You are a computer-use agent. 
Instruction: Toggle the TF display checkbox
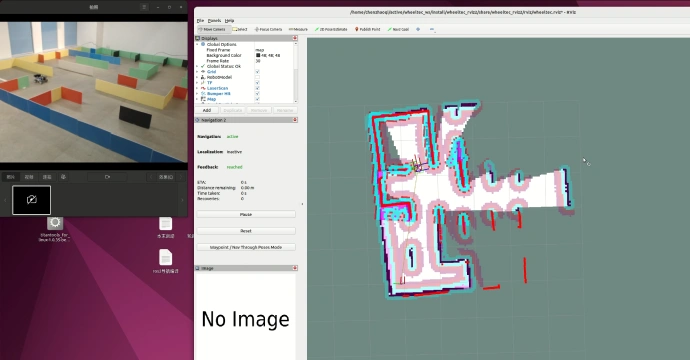[257, 83]
